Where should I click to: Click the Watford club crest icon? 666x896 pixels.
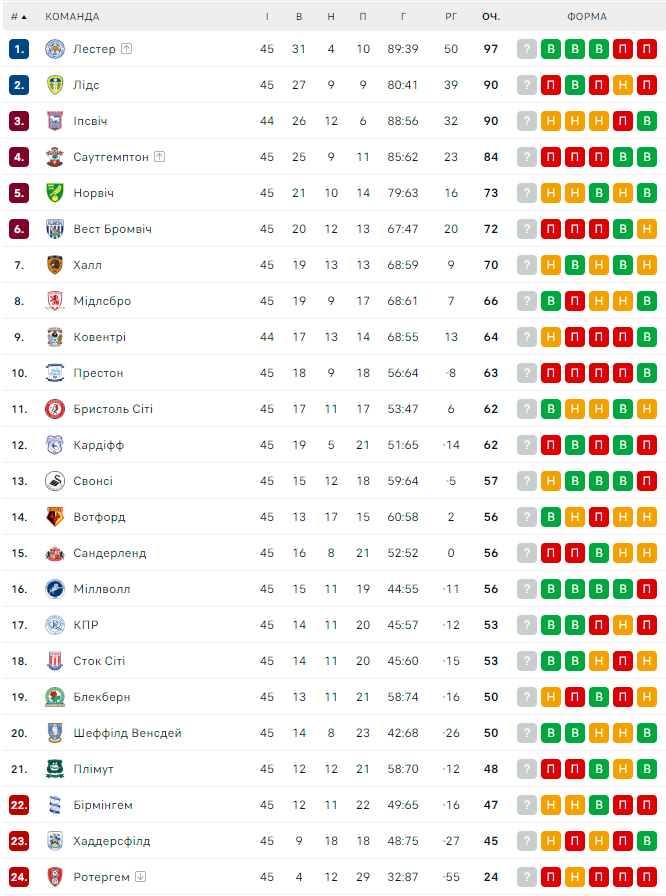(x=55, y=517)
